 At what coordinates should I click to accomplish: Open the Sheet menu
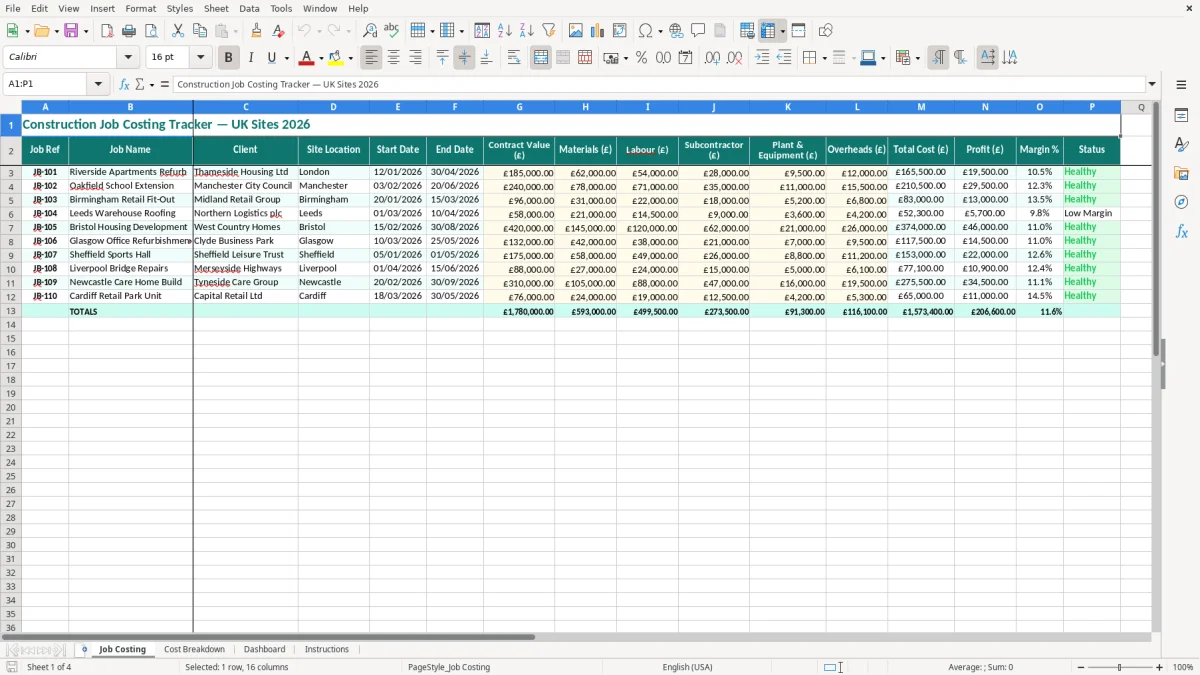tap(216, 8)
